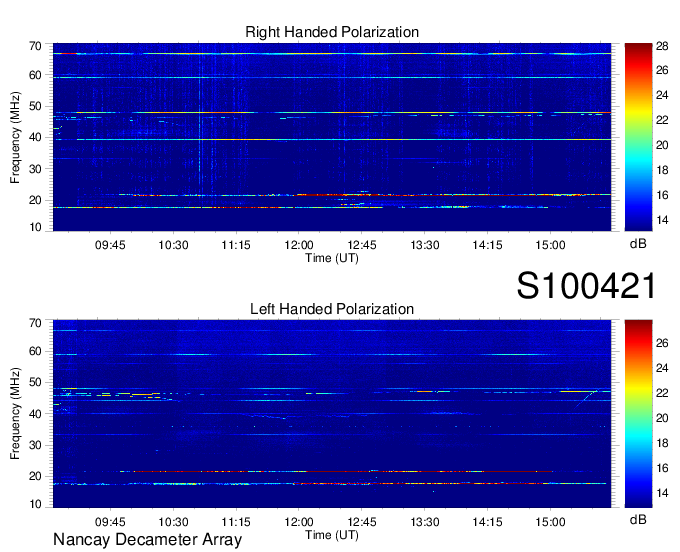Click the right-handed panel's color scale bar
The width and height of the screenshot is (680, 552).
638,137
